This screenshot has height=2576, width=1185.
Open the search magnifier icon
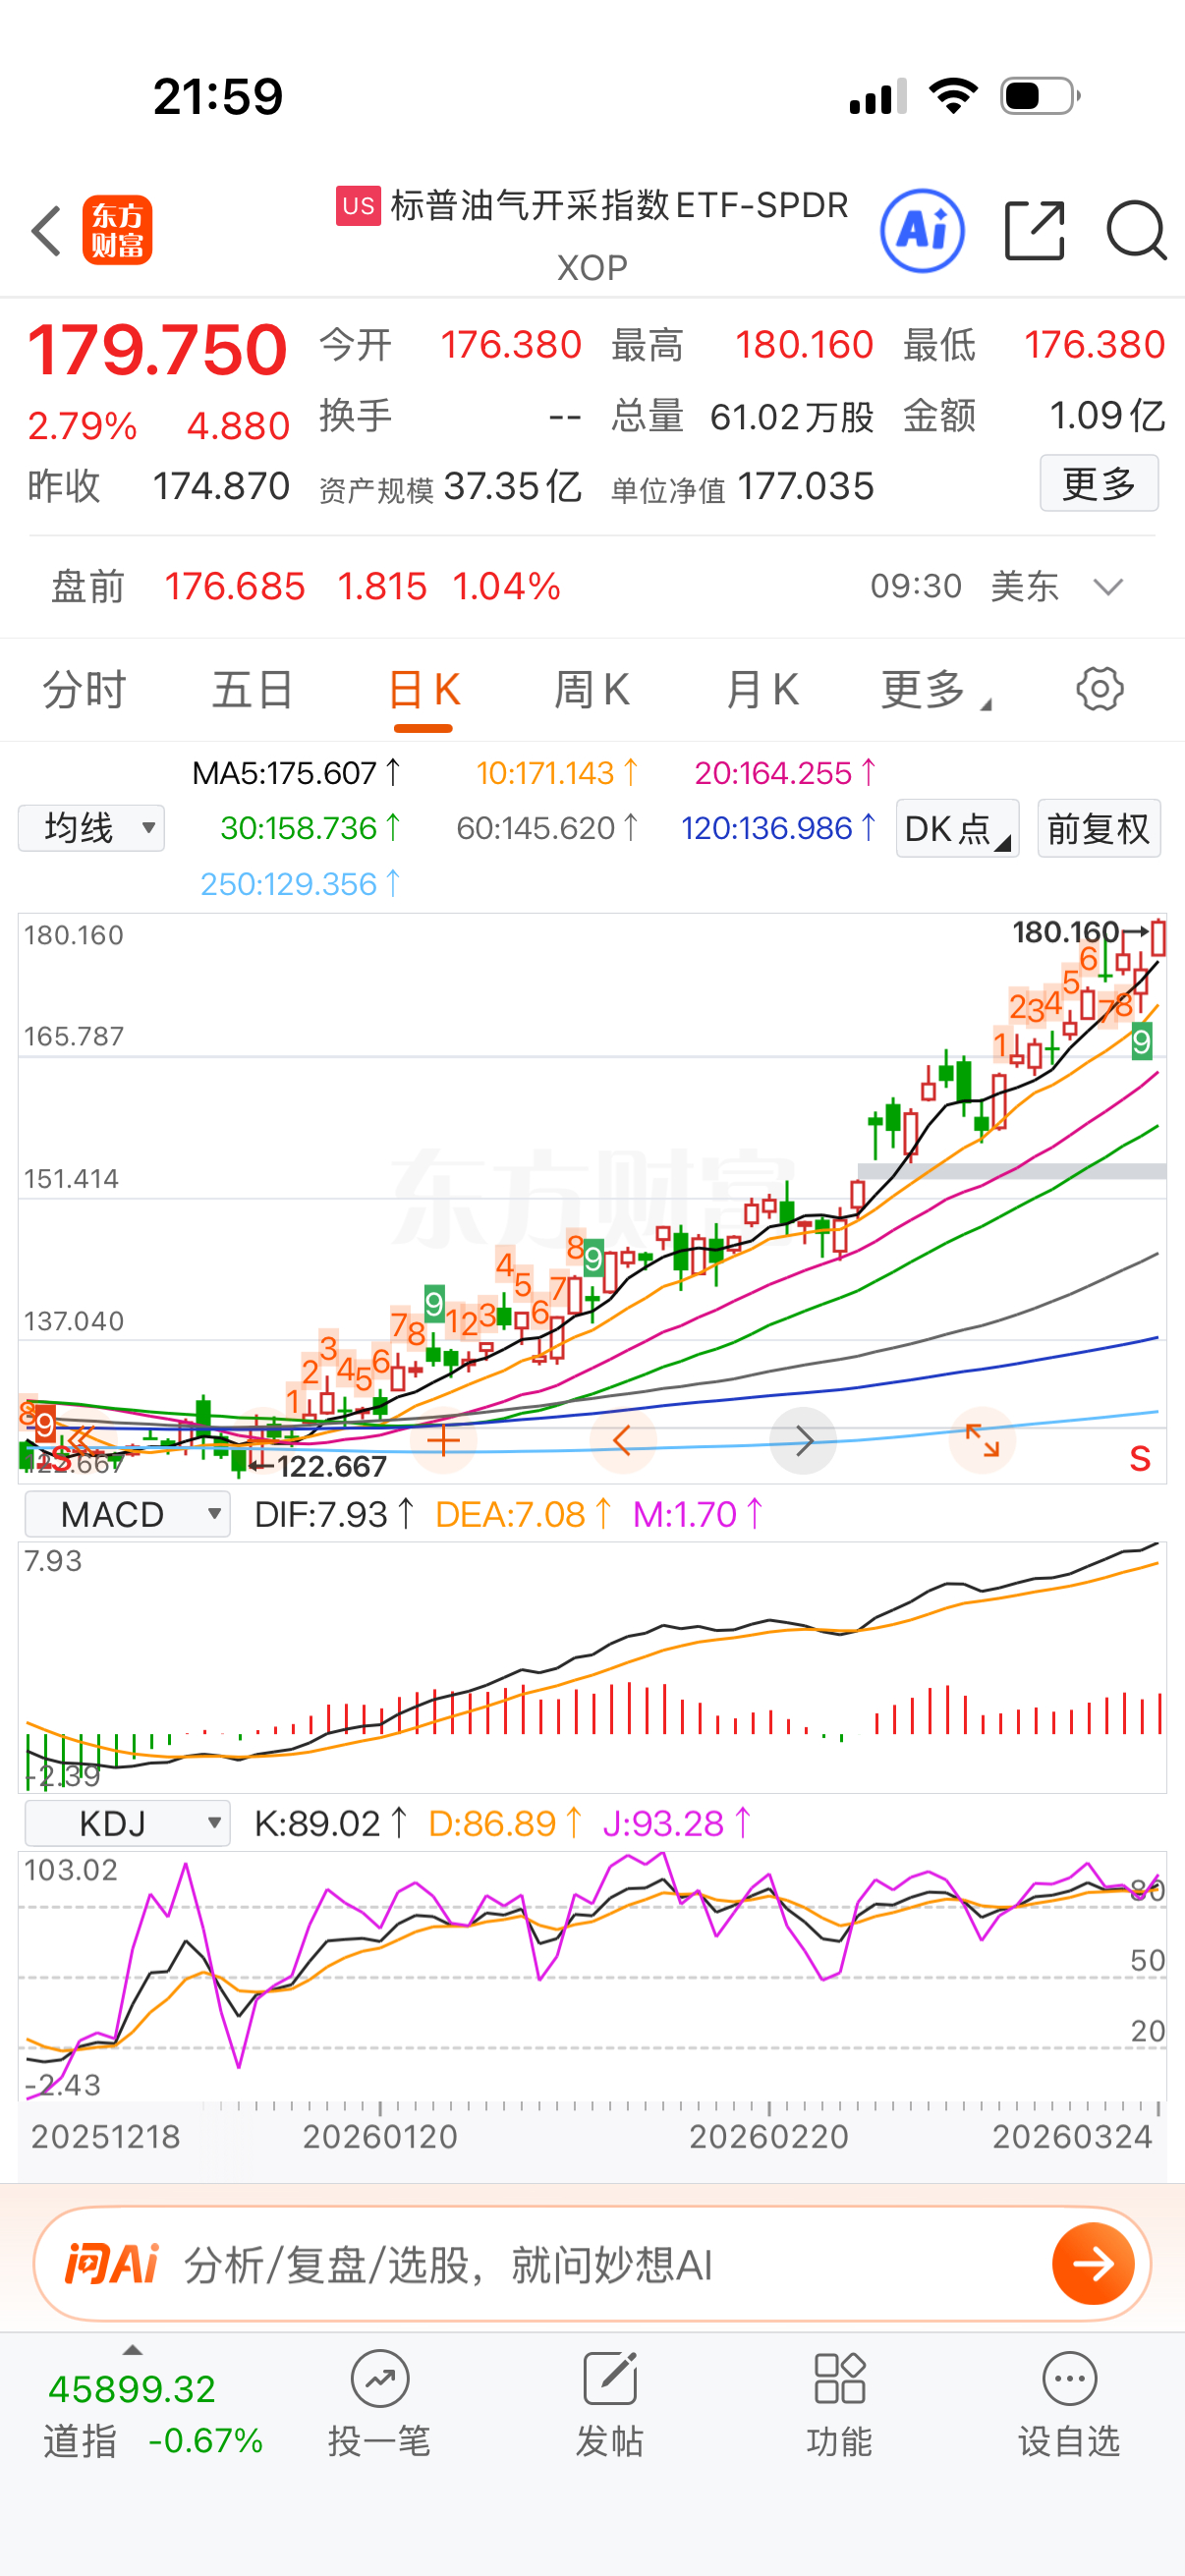[x=1136, y=231]
